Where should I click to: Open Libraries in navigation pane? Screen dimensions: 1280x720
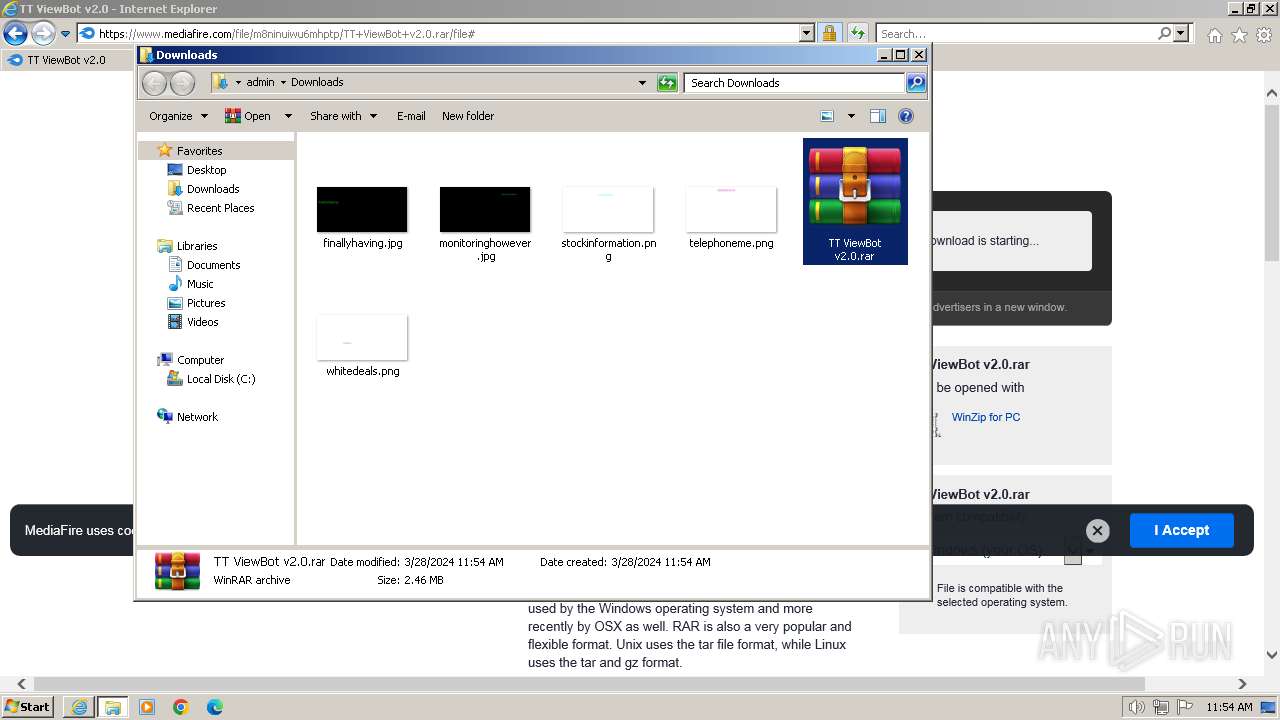point(197,246)
